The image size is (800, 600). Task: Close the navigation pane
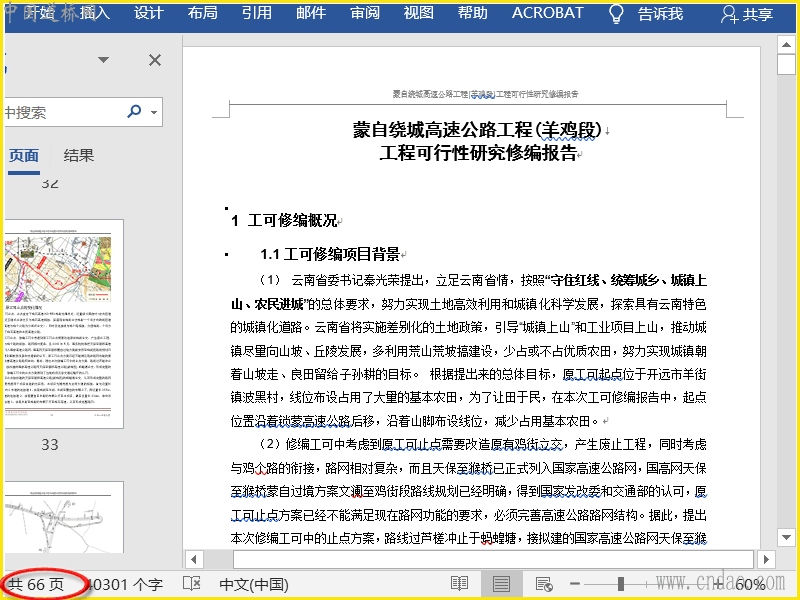click(x=155, y=61)
